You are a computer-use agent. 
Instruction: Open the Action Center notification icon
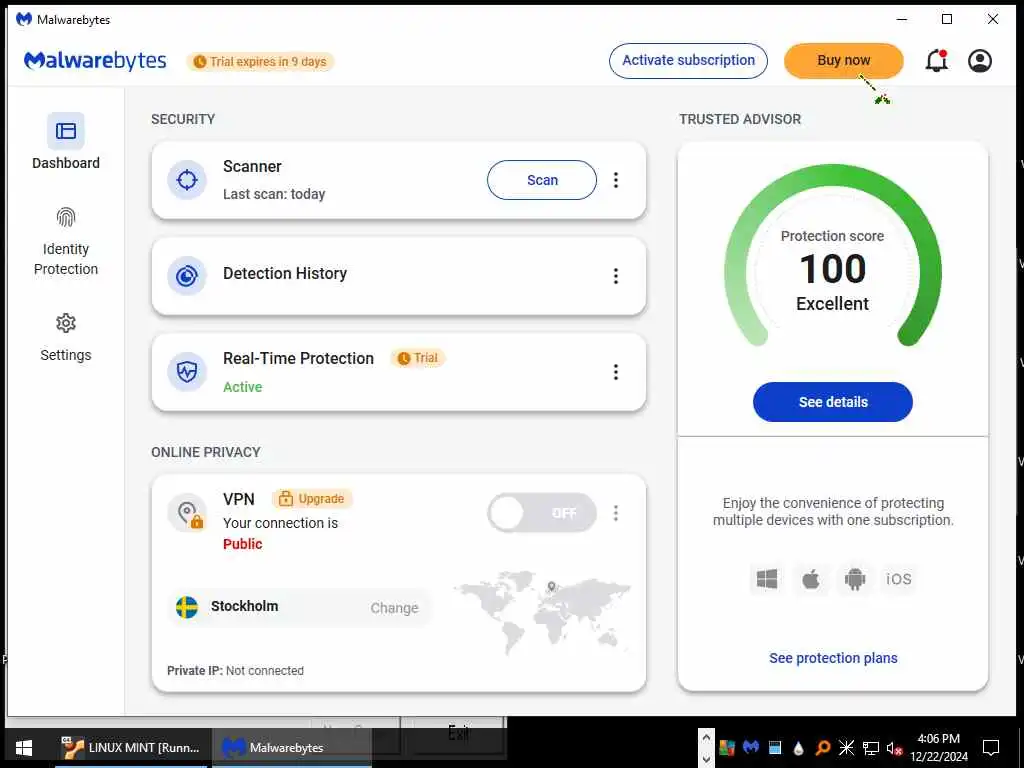coord(991,747)
